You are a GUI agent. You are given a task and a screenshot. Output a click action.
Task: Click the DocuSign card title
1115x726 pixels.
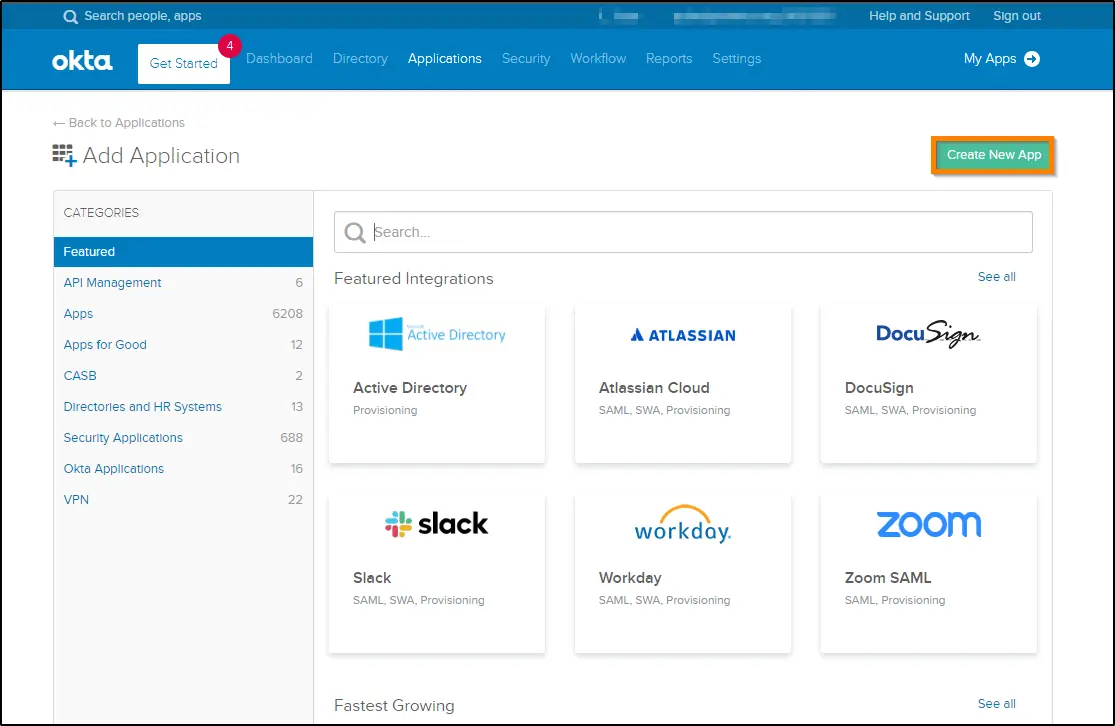879,388
